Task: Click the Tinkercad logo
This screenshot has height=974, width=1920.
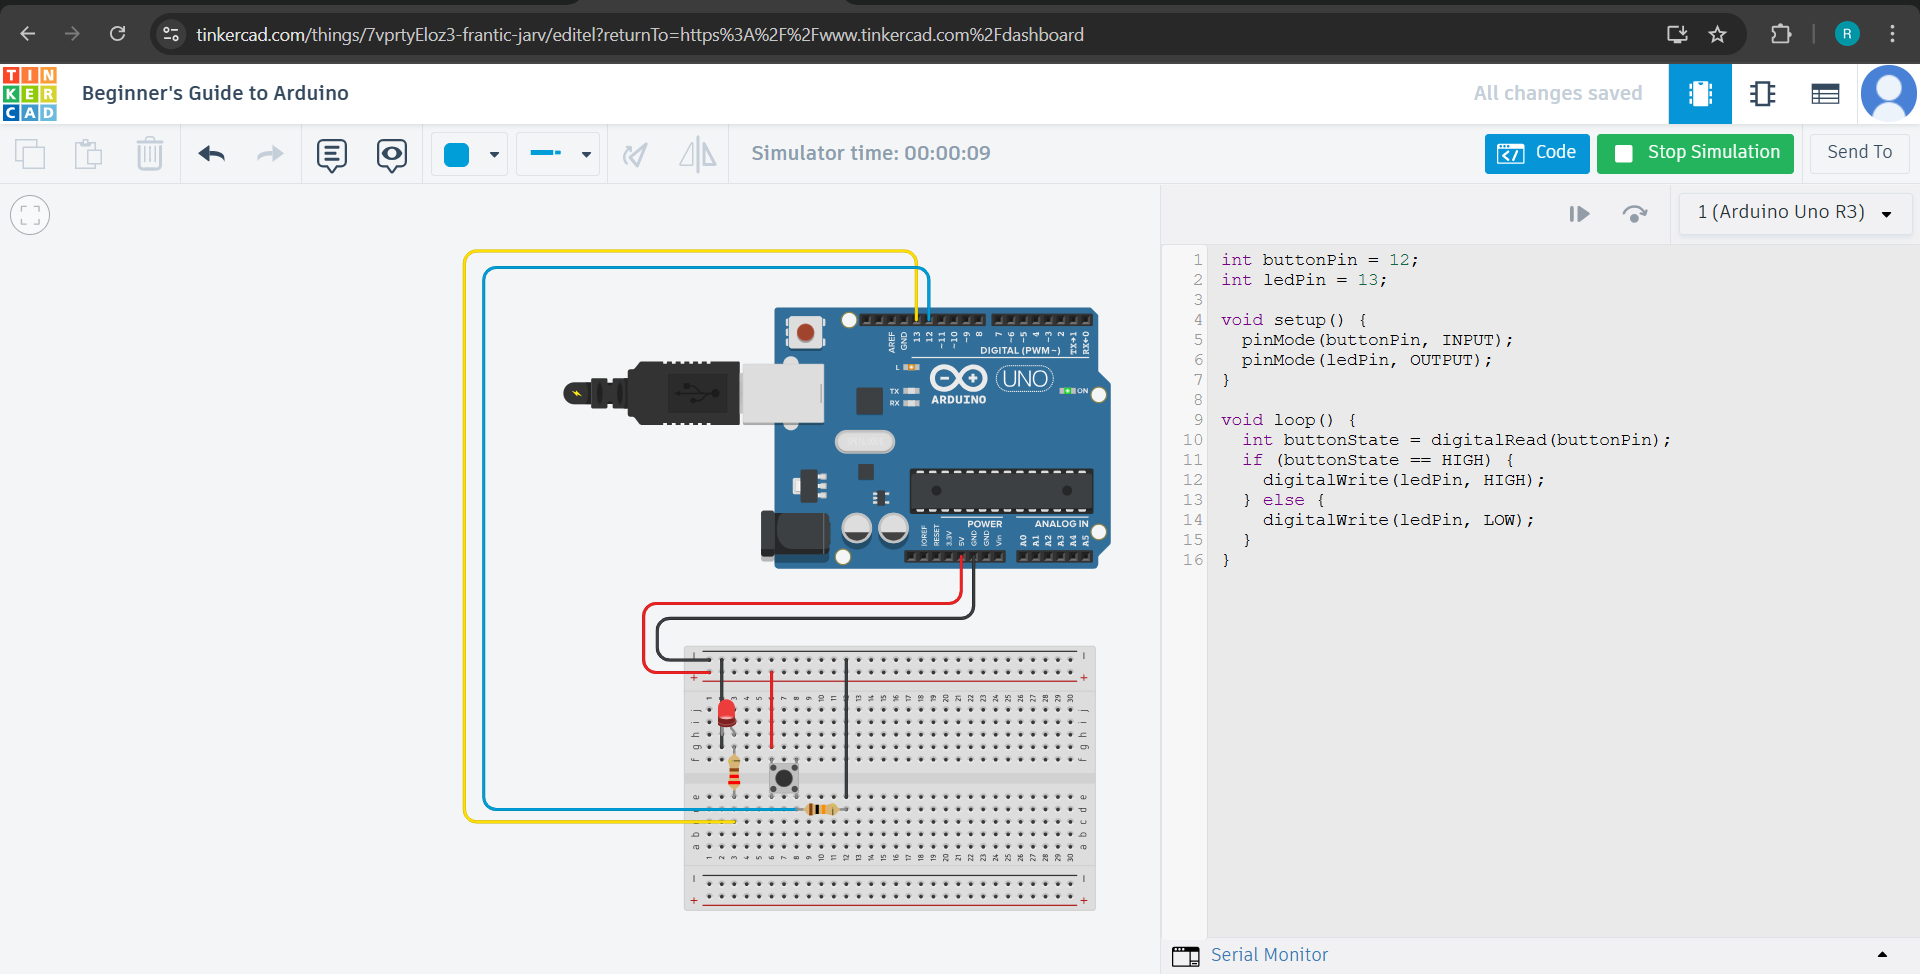Action: [x=30, y=93]
